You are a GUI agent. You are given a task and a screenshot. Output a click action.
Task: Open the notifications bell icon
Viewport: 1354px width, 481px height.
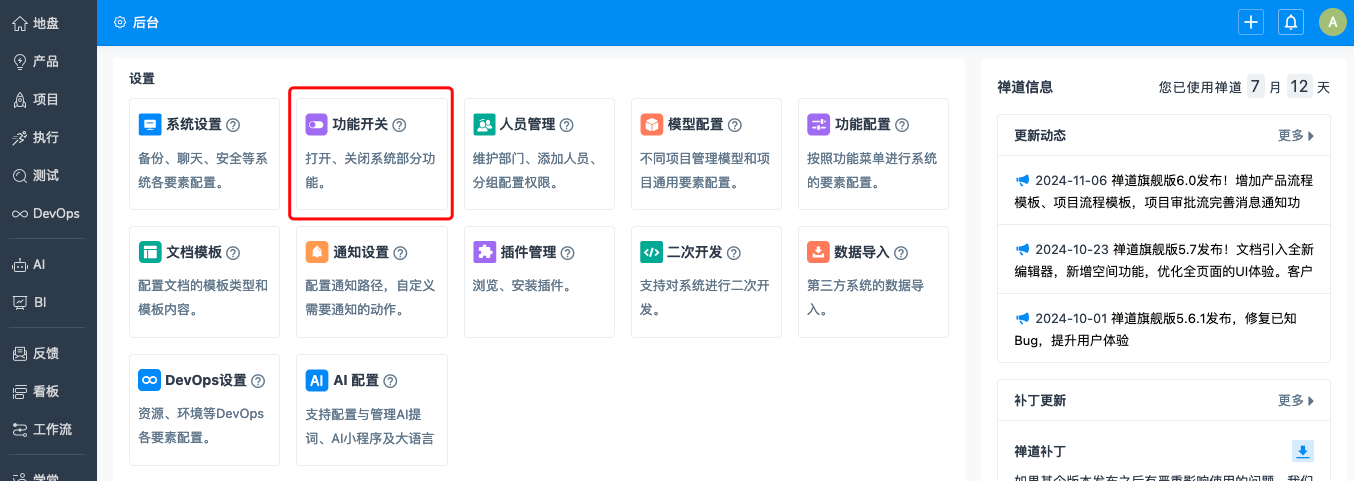1291,22
